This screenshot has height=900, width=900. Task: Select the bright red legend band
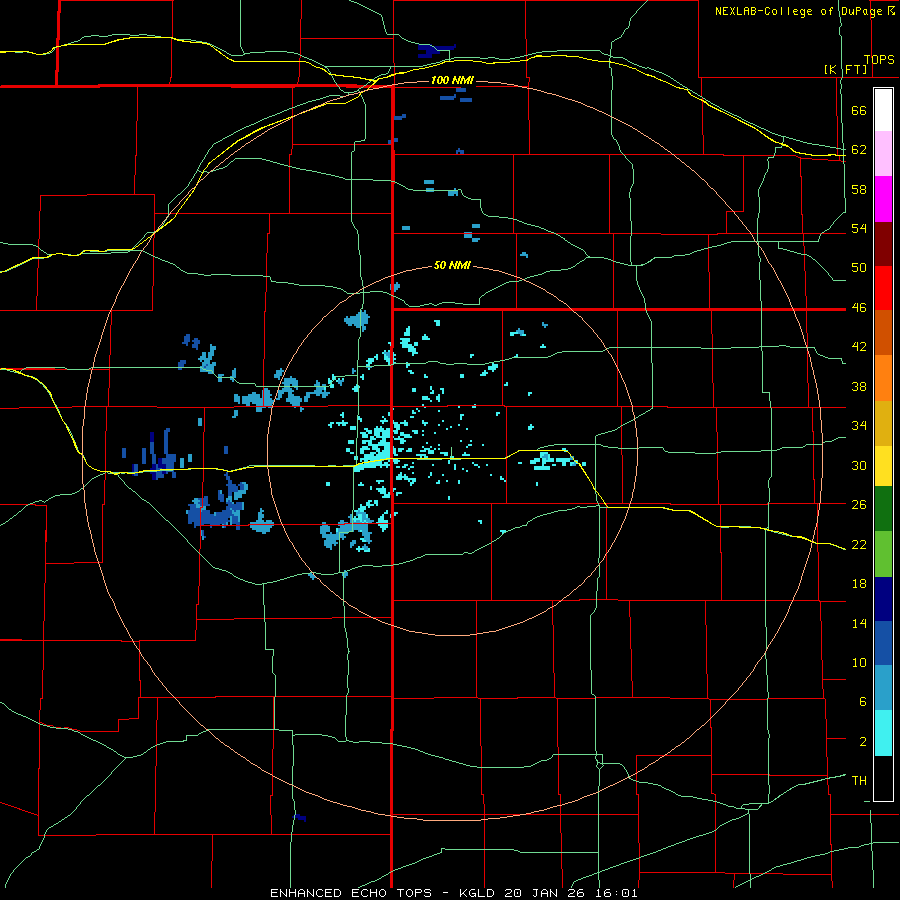click(x=883, y=288)
